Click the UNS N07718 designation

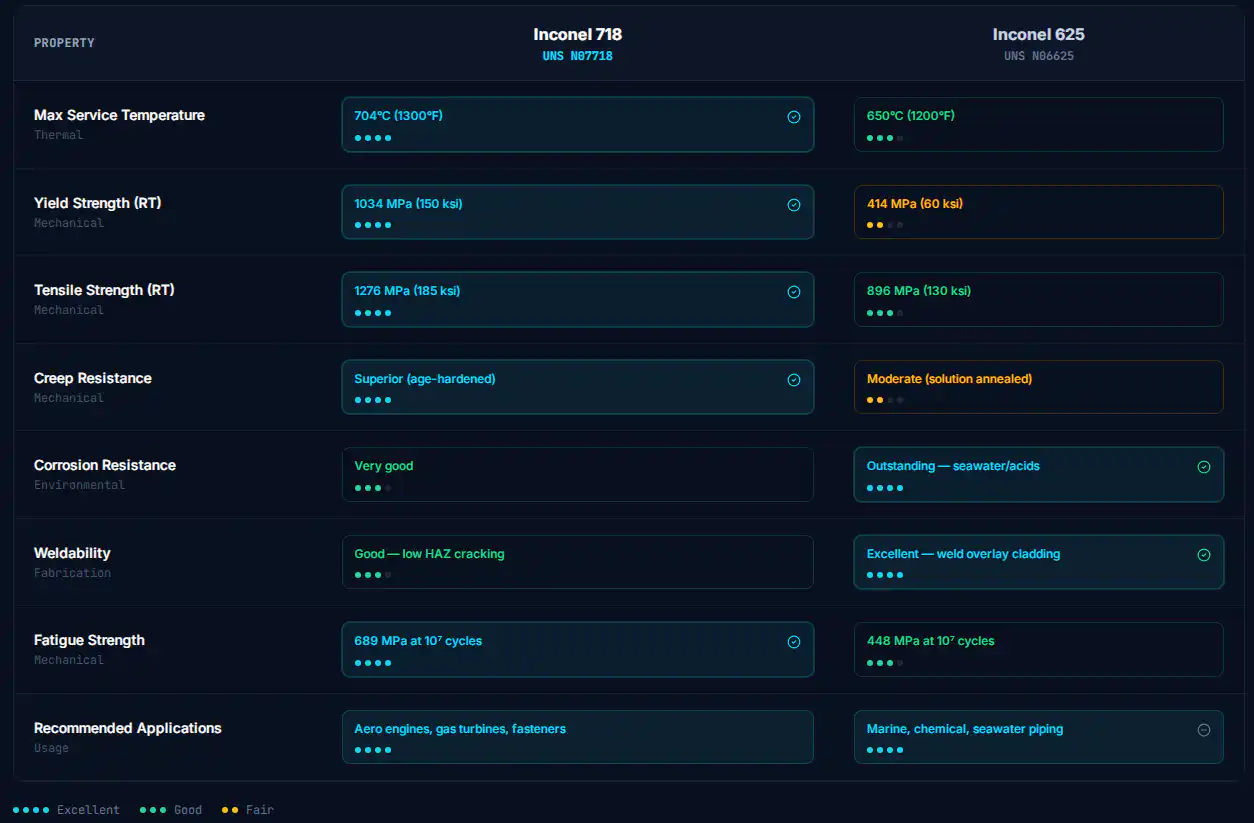pos(577,56)
